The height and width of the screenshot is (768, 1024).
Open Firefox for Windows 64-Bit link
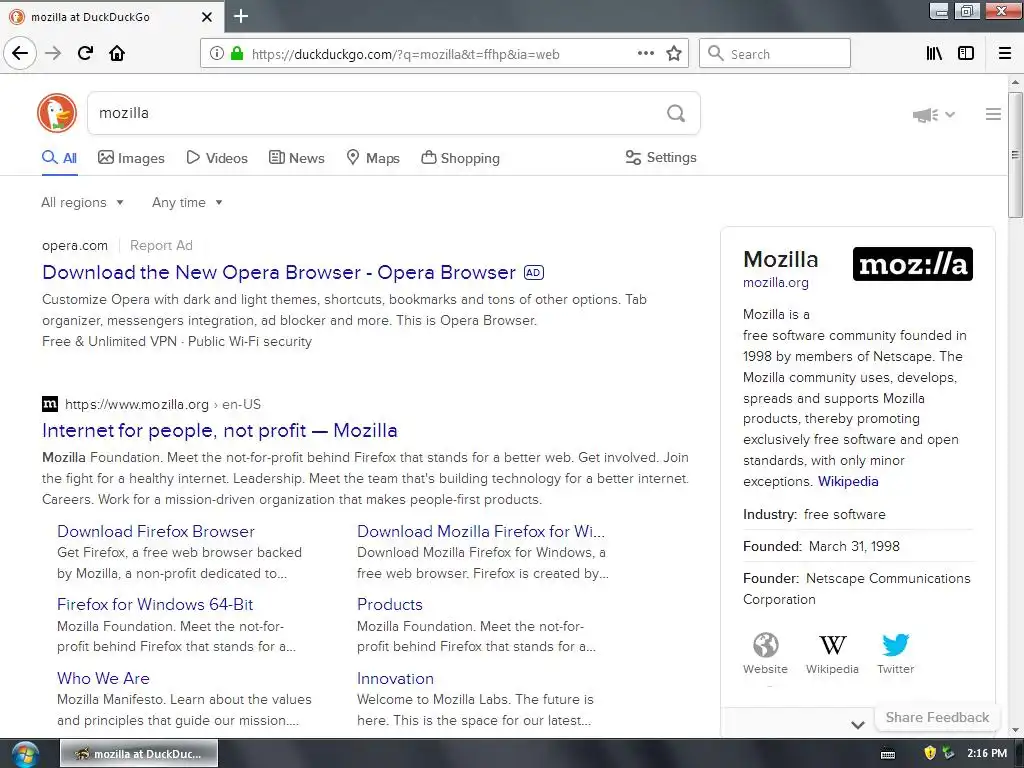[x=155, y=605]
